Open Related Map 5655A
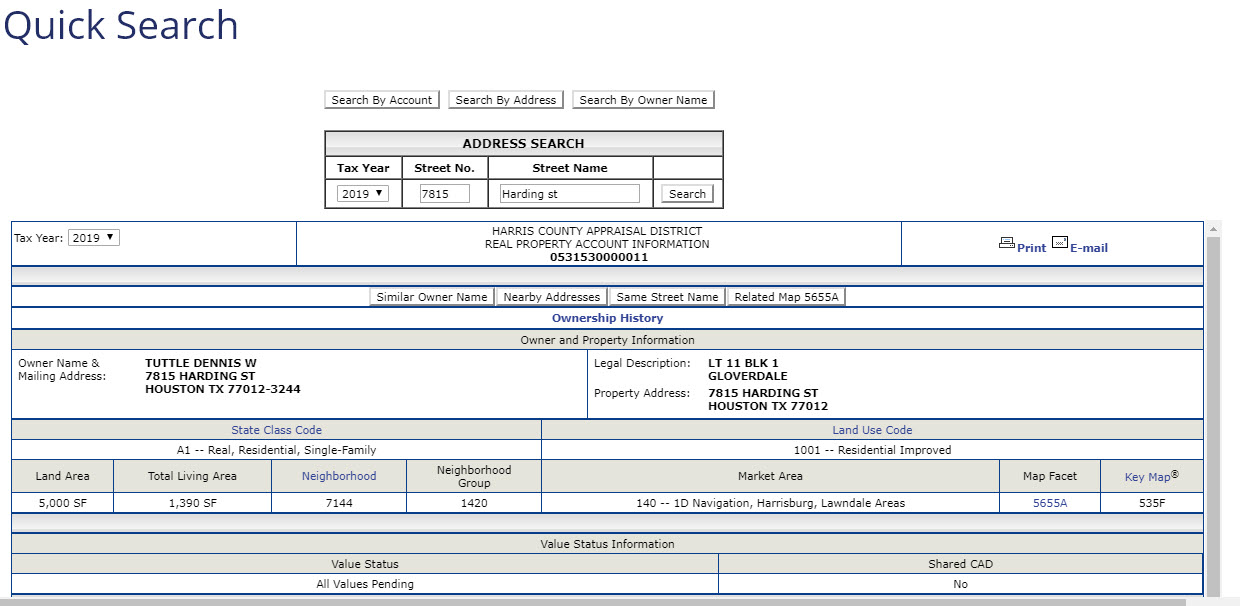 tap(786, 297)
